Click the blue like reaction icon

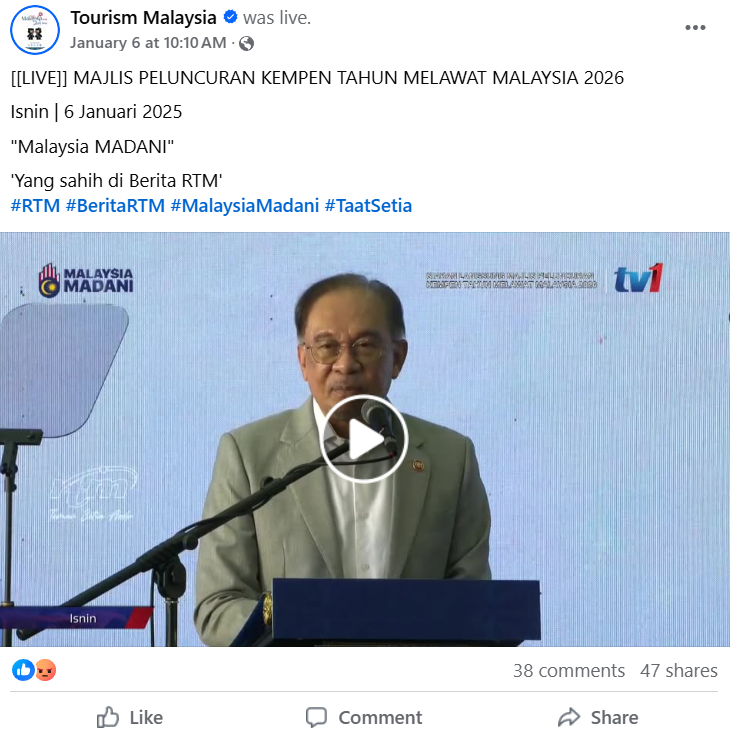[x=23, y=670]
